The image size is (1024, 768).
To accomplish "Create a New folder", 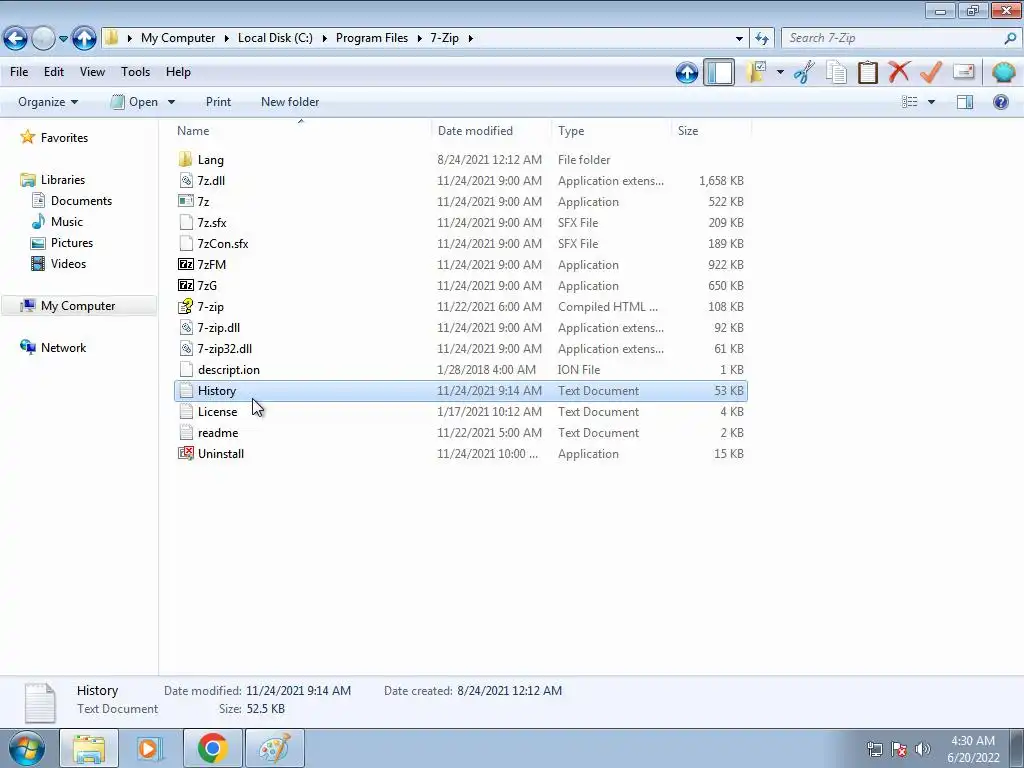I will (290, 102).
